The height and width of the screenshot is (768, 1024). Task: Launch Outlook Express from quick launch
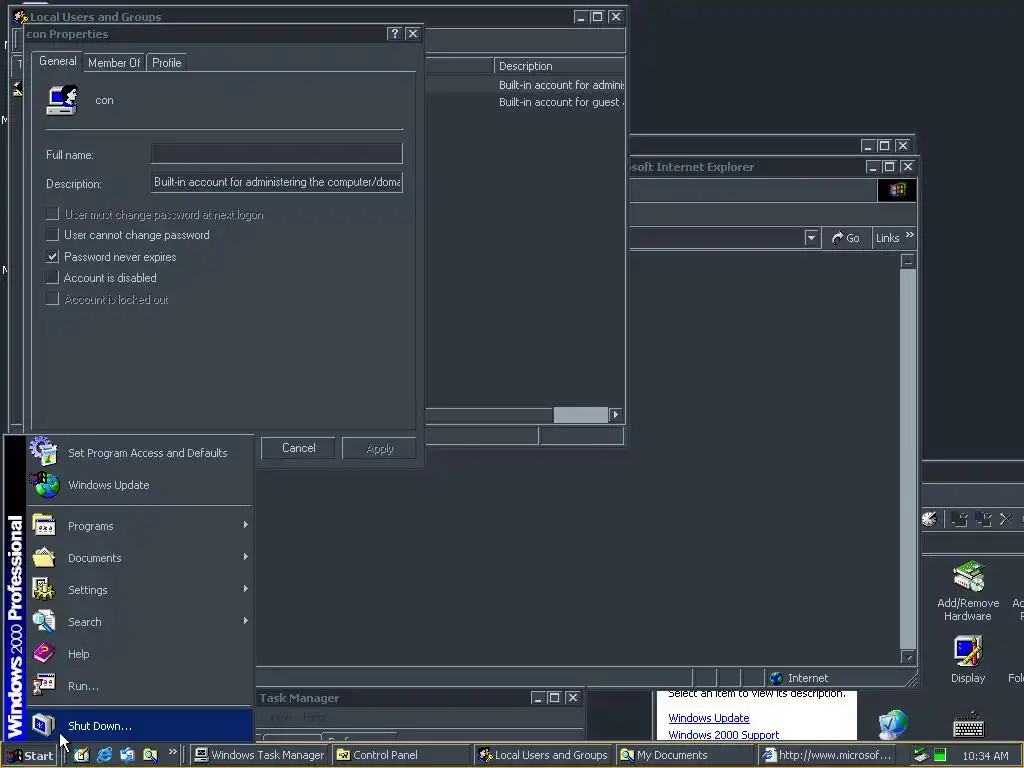[x=127, y=755]
